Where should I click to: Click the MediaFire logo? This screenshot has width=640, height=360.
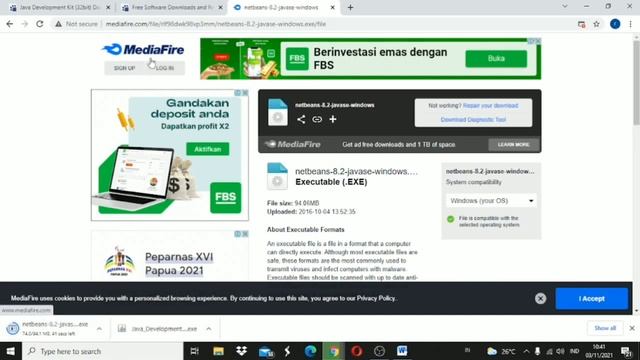143,50
